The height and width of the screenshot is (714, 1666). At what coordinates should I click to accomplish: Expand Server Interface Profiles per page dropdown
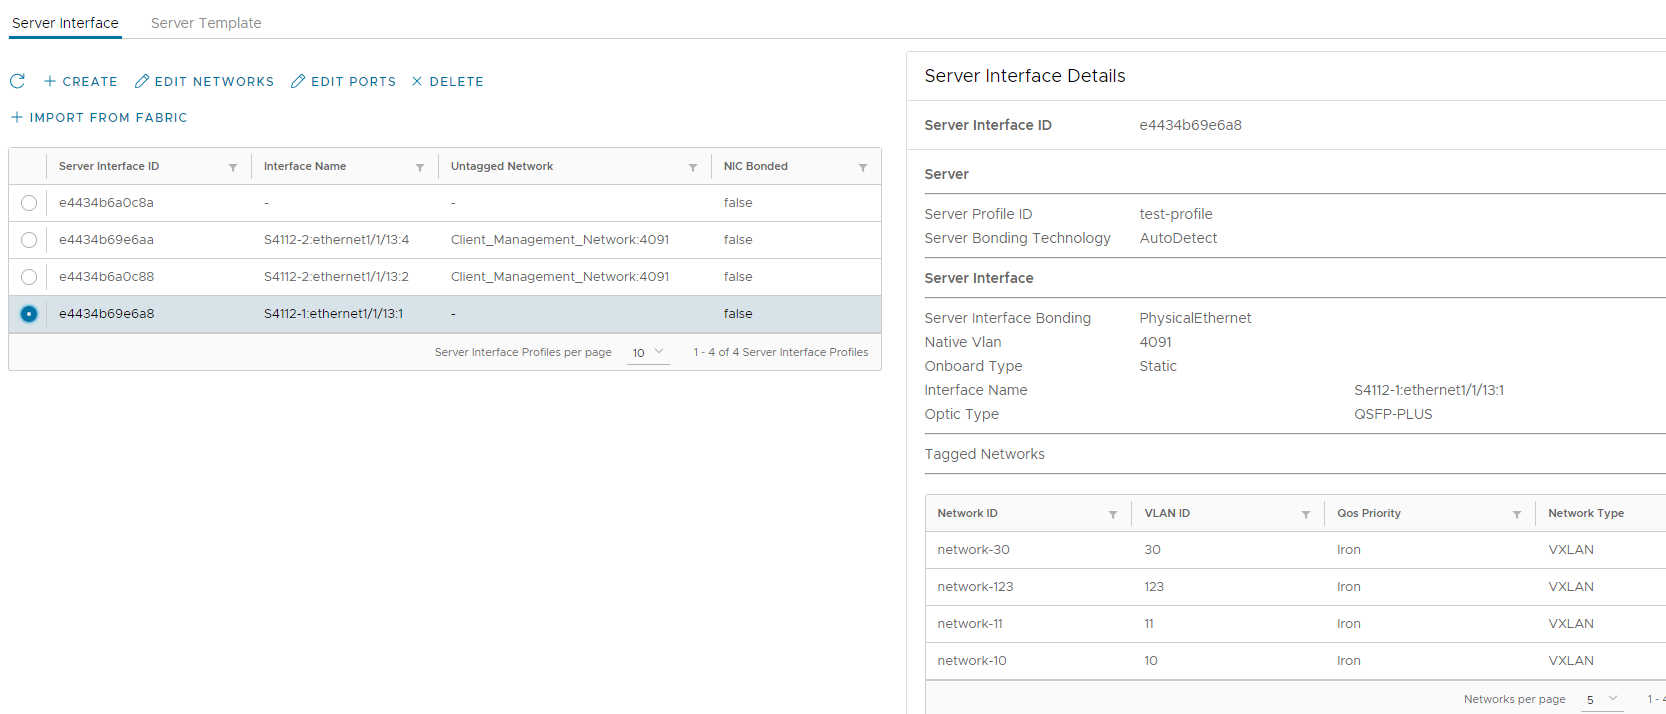pos(648,352)
